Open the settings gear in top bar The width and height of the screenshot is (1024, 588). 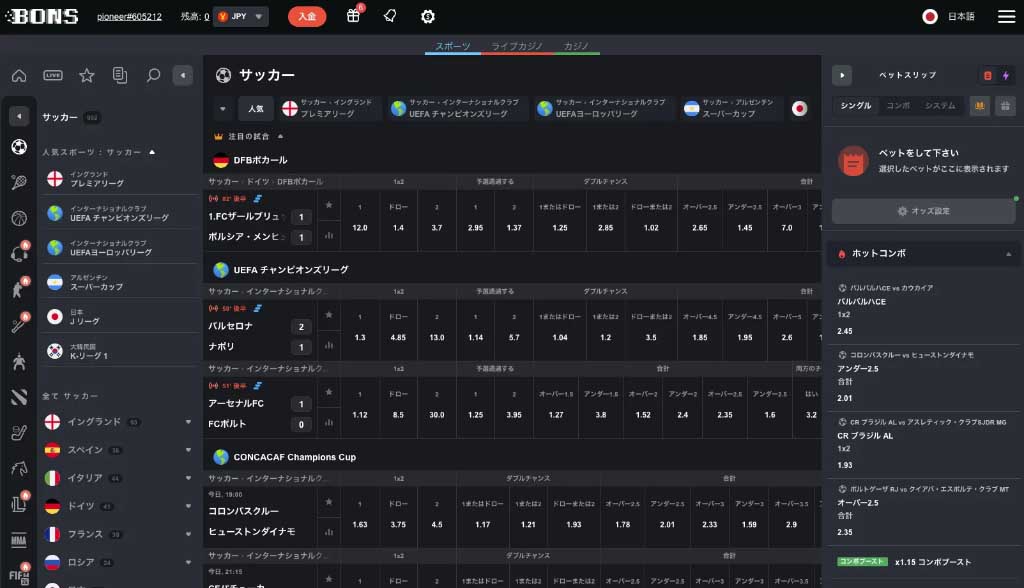point(428,16)
